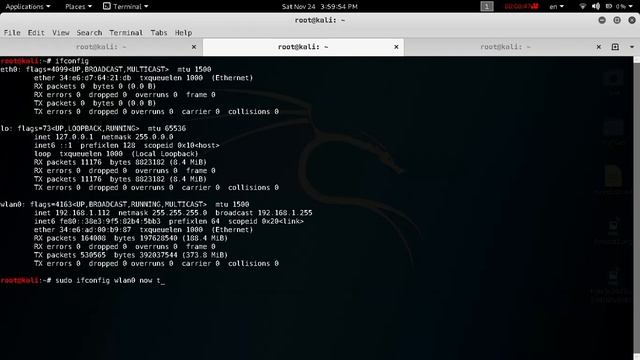Viewport: 640px width, 360px height.
Task: Click the lo flags LOOPBACK line
Action: coord(93,129)
